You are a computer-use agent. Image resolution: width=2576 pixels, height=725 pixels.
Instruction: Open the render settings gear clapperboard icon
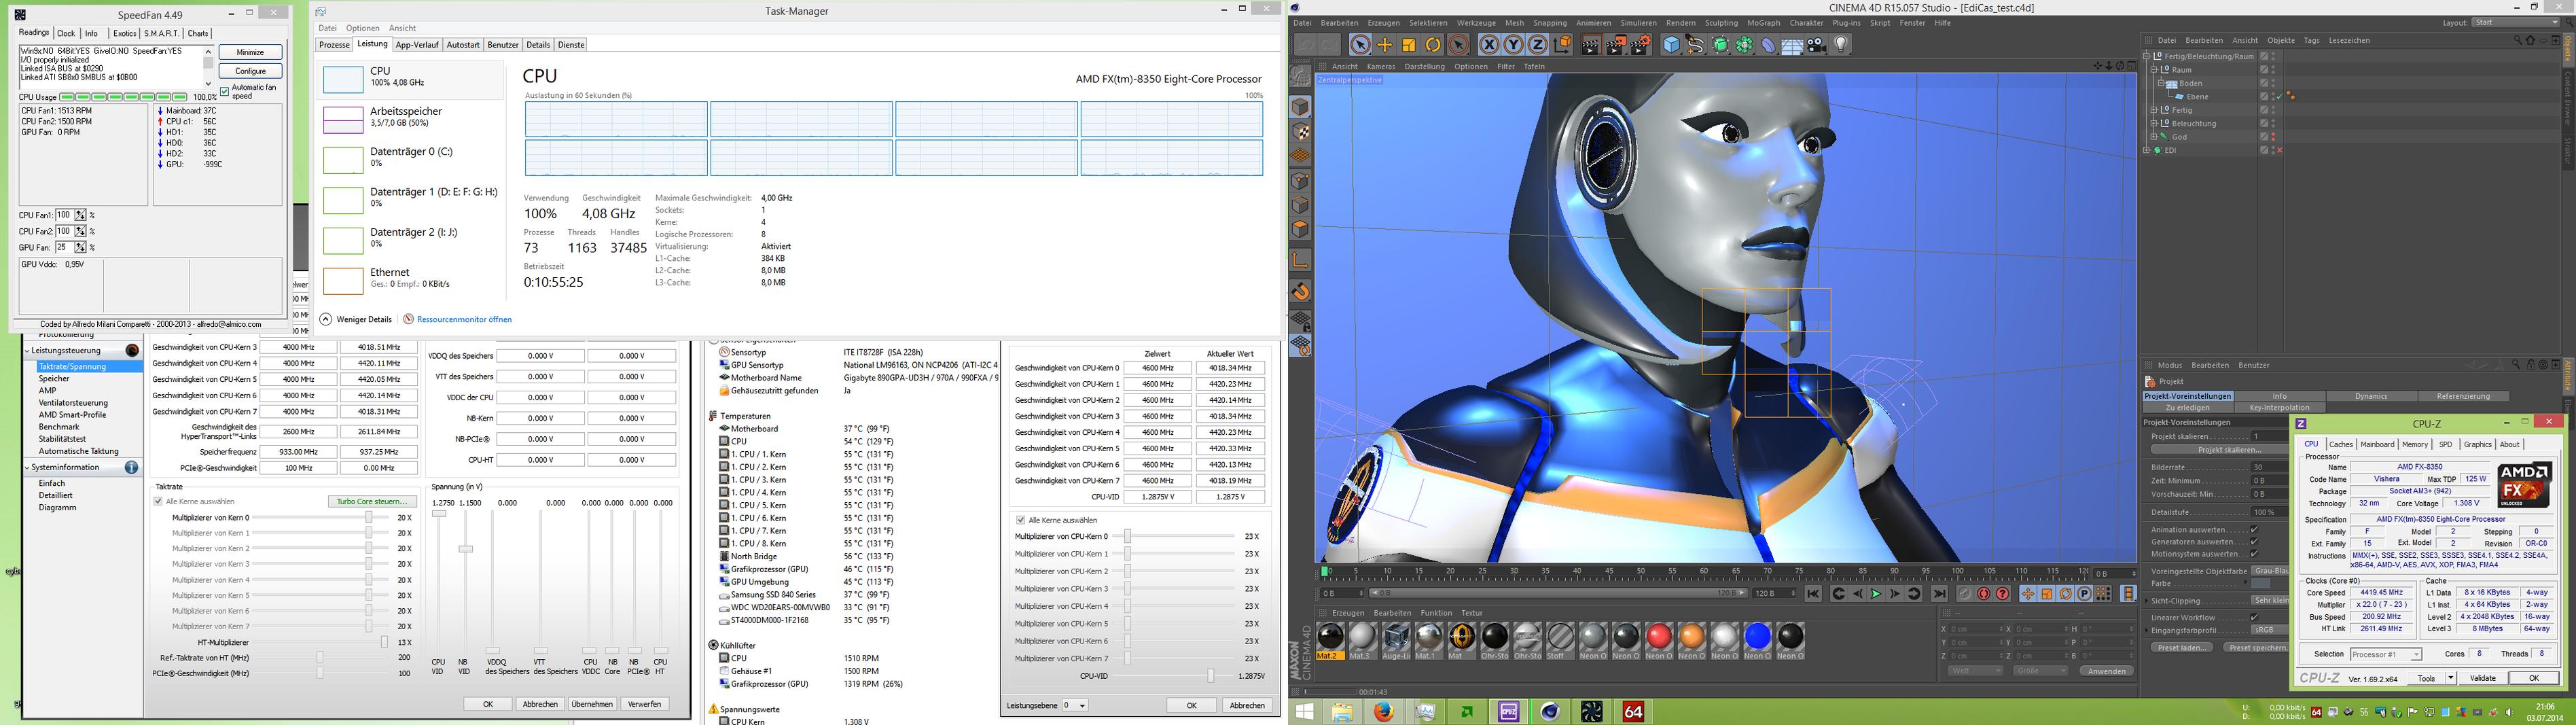point(1641,45)
